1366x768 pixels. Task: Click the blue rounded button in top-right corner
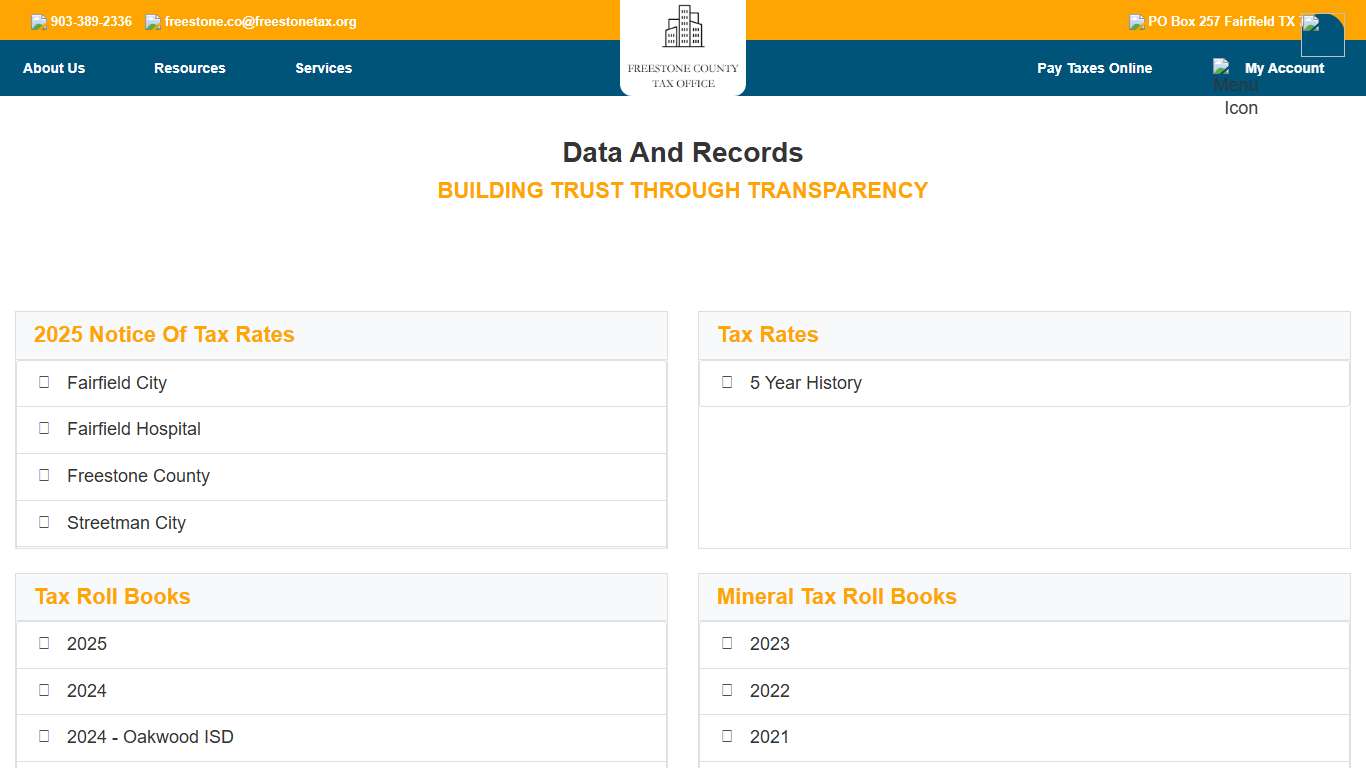coord(1322,35)
